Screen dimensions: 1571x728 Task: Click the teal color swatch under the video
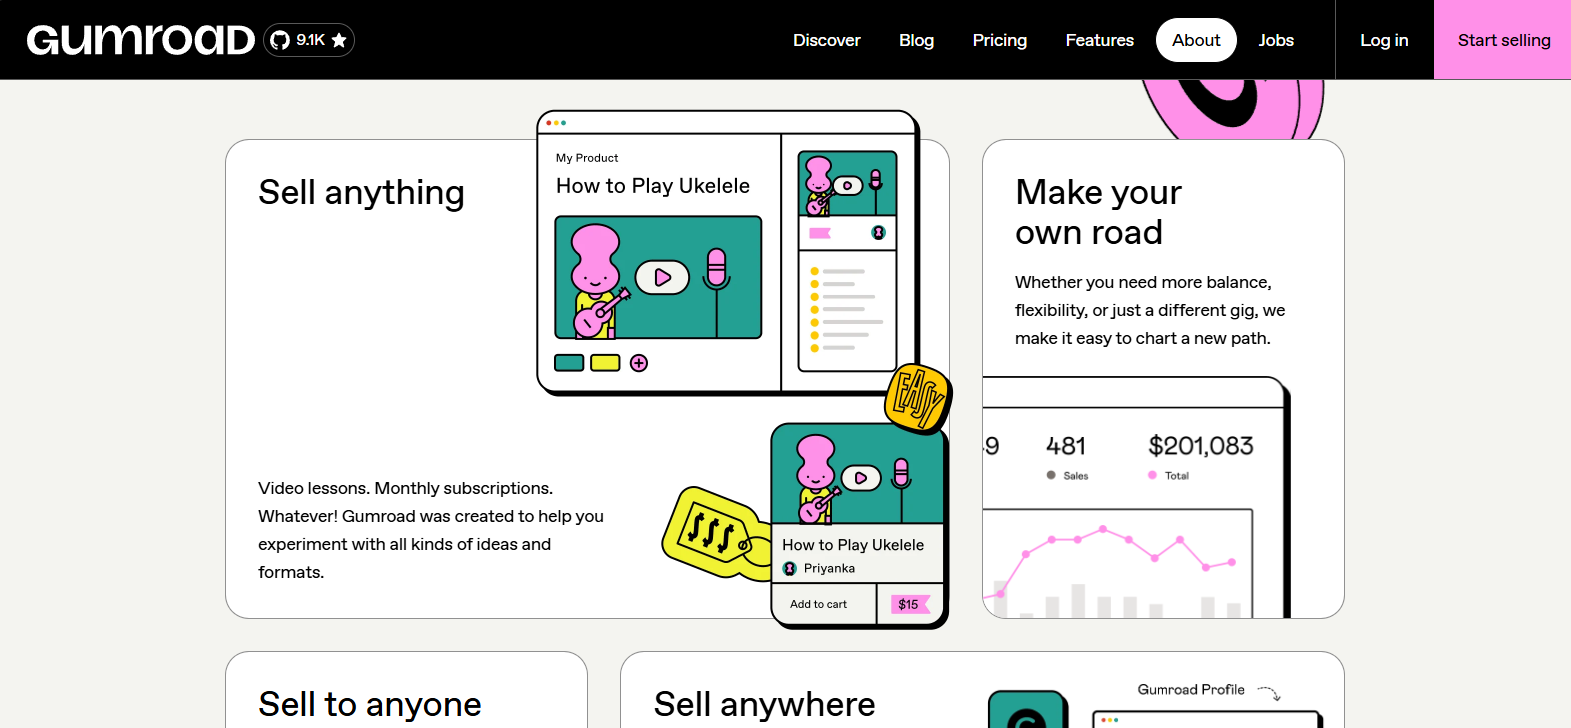click(569, 363)
